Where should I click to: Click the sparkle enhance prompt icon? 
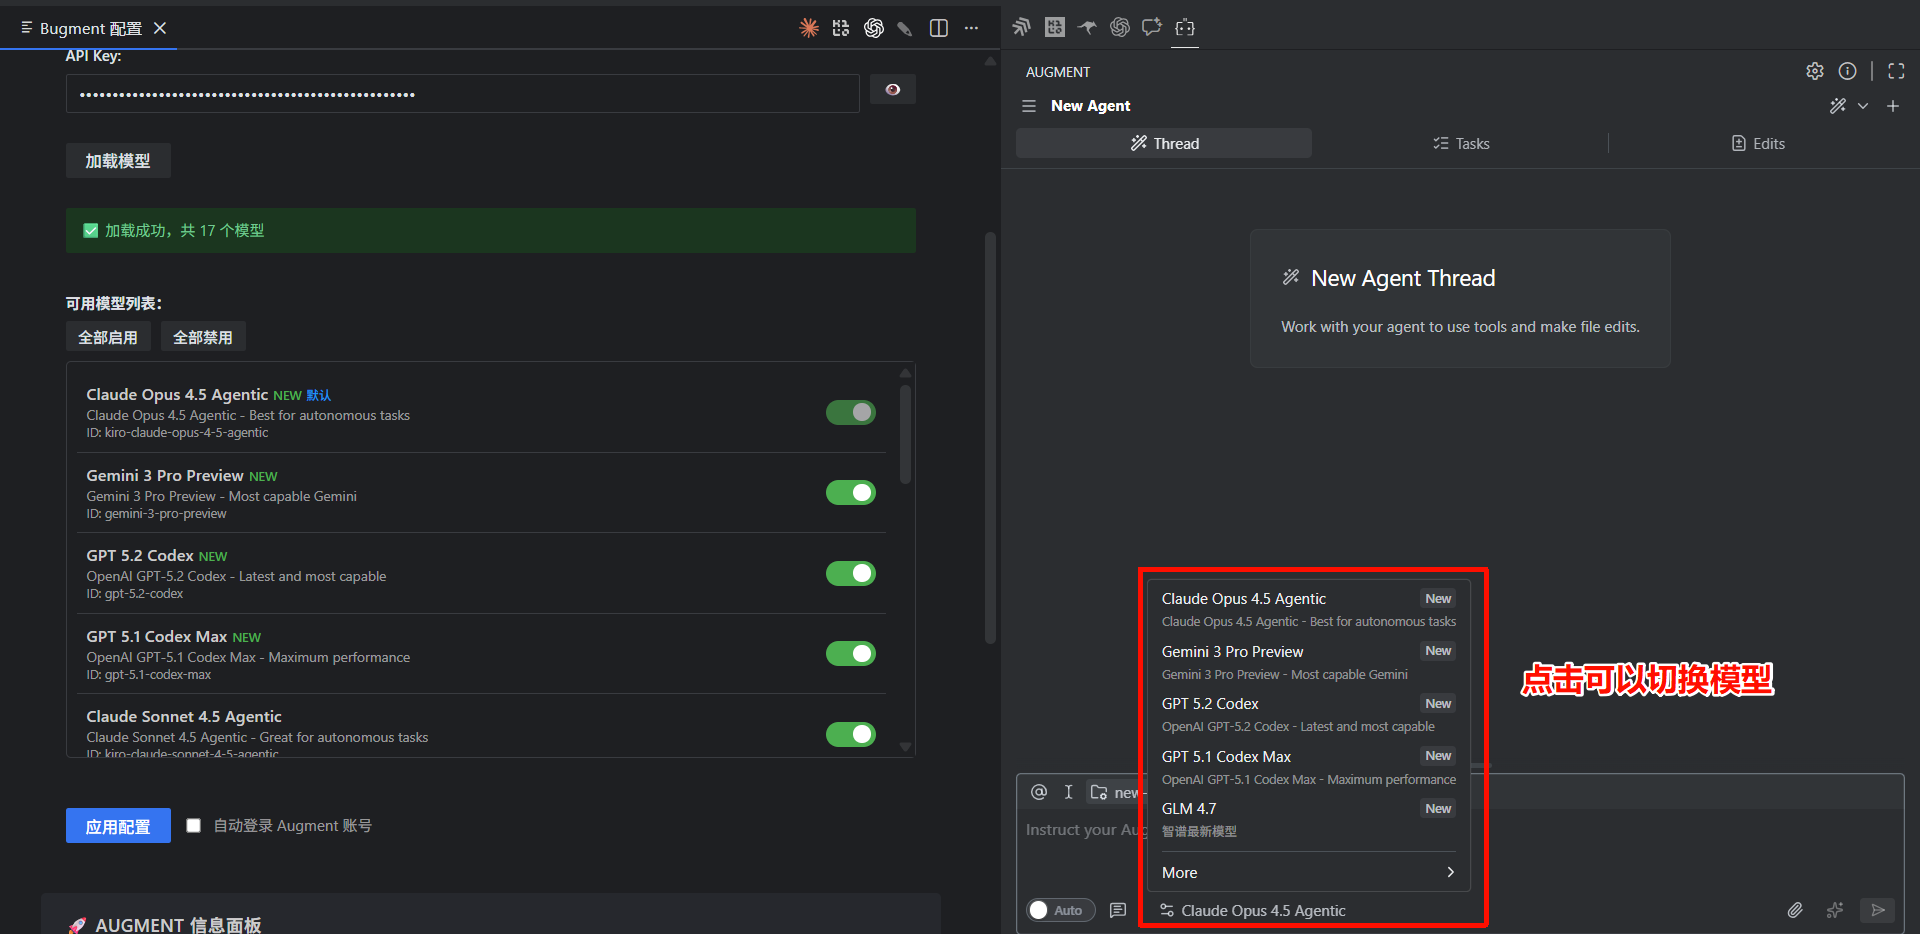click(1835, 910)
